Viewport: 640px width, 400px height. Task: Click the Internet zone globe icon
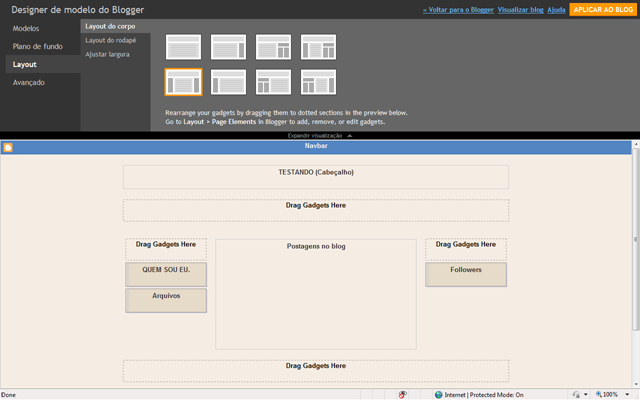[438, 394]
